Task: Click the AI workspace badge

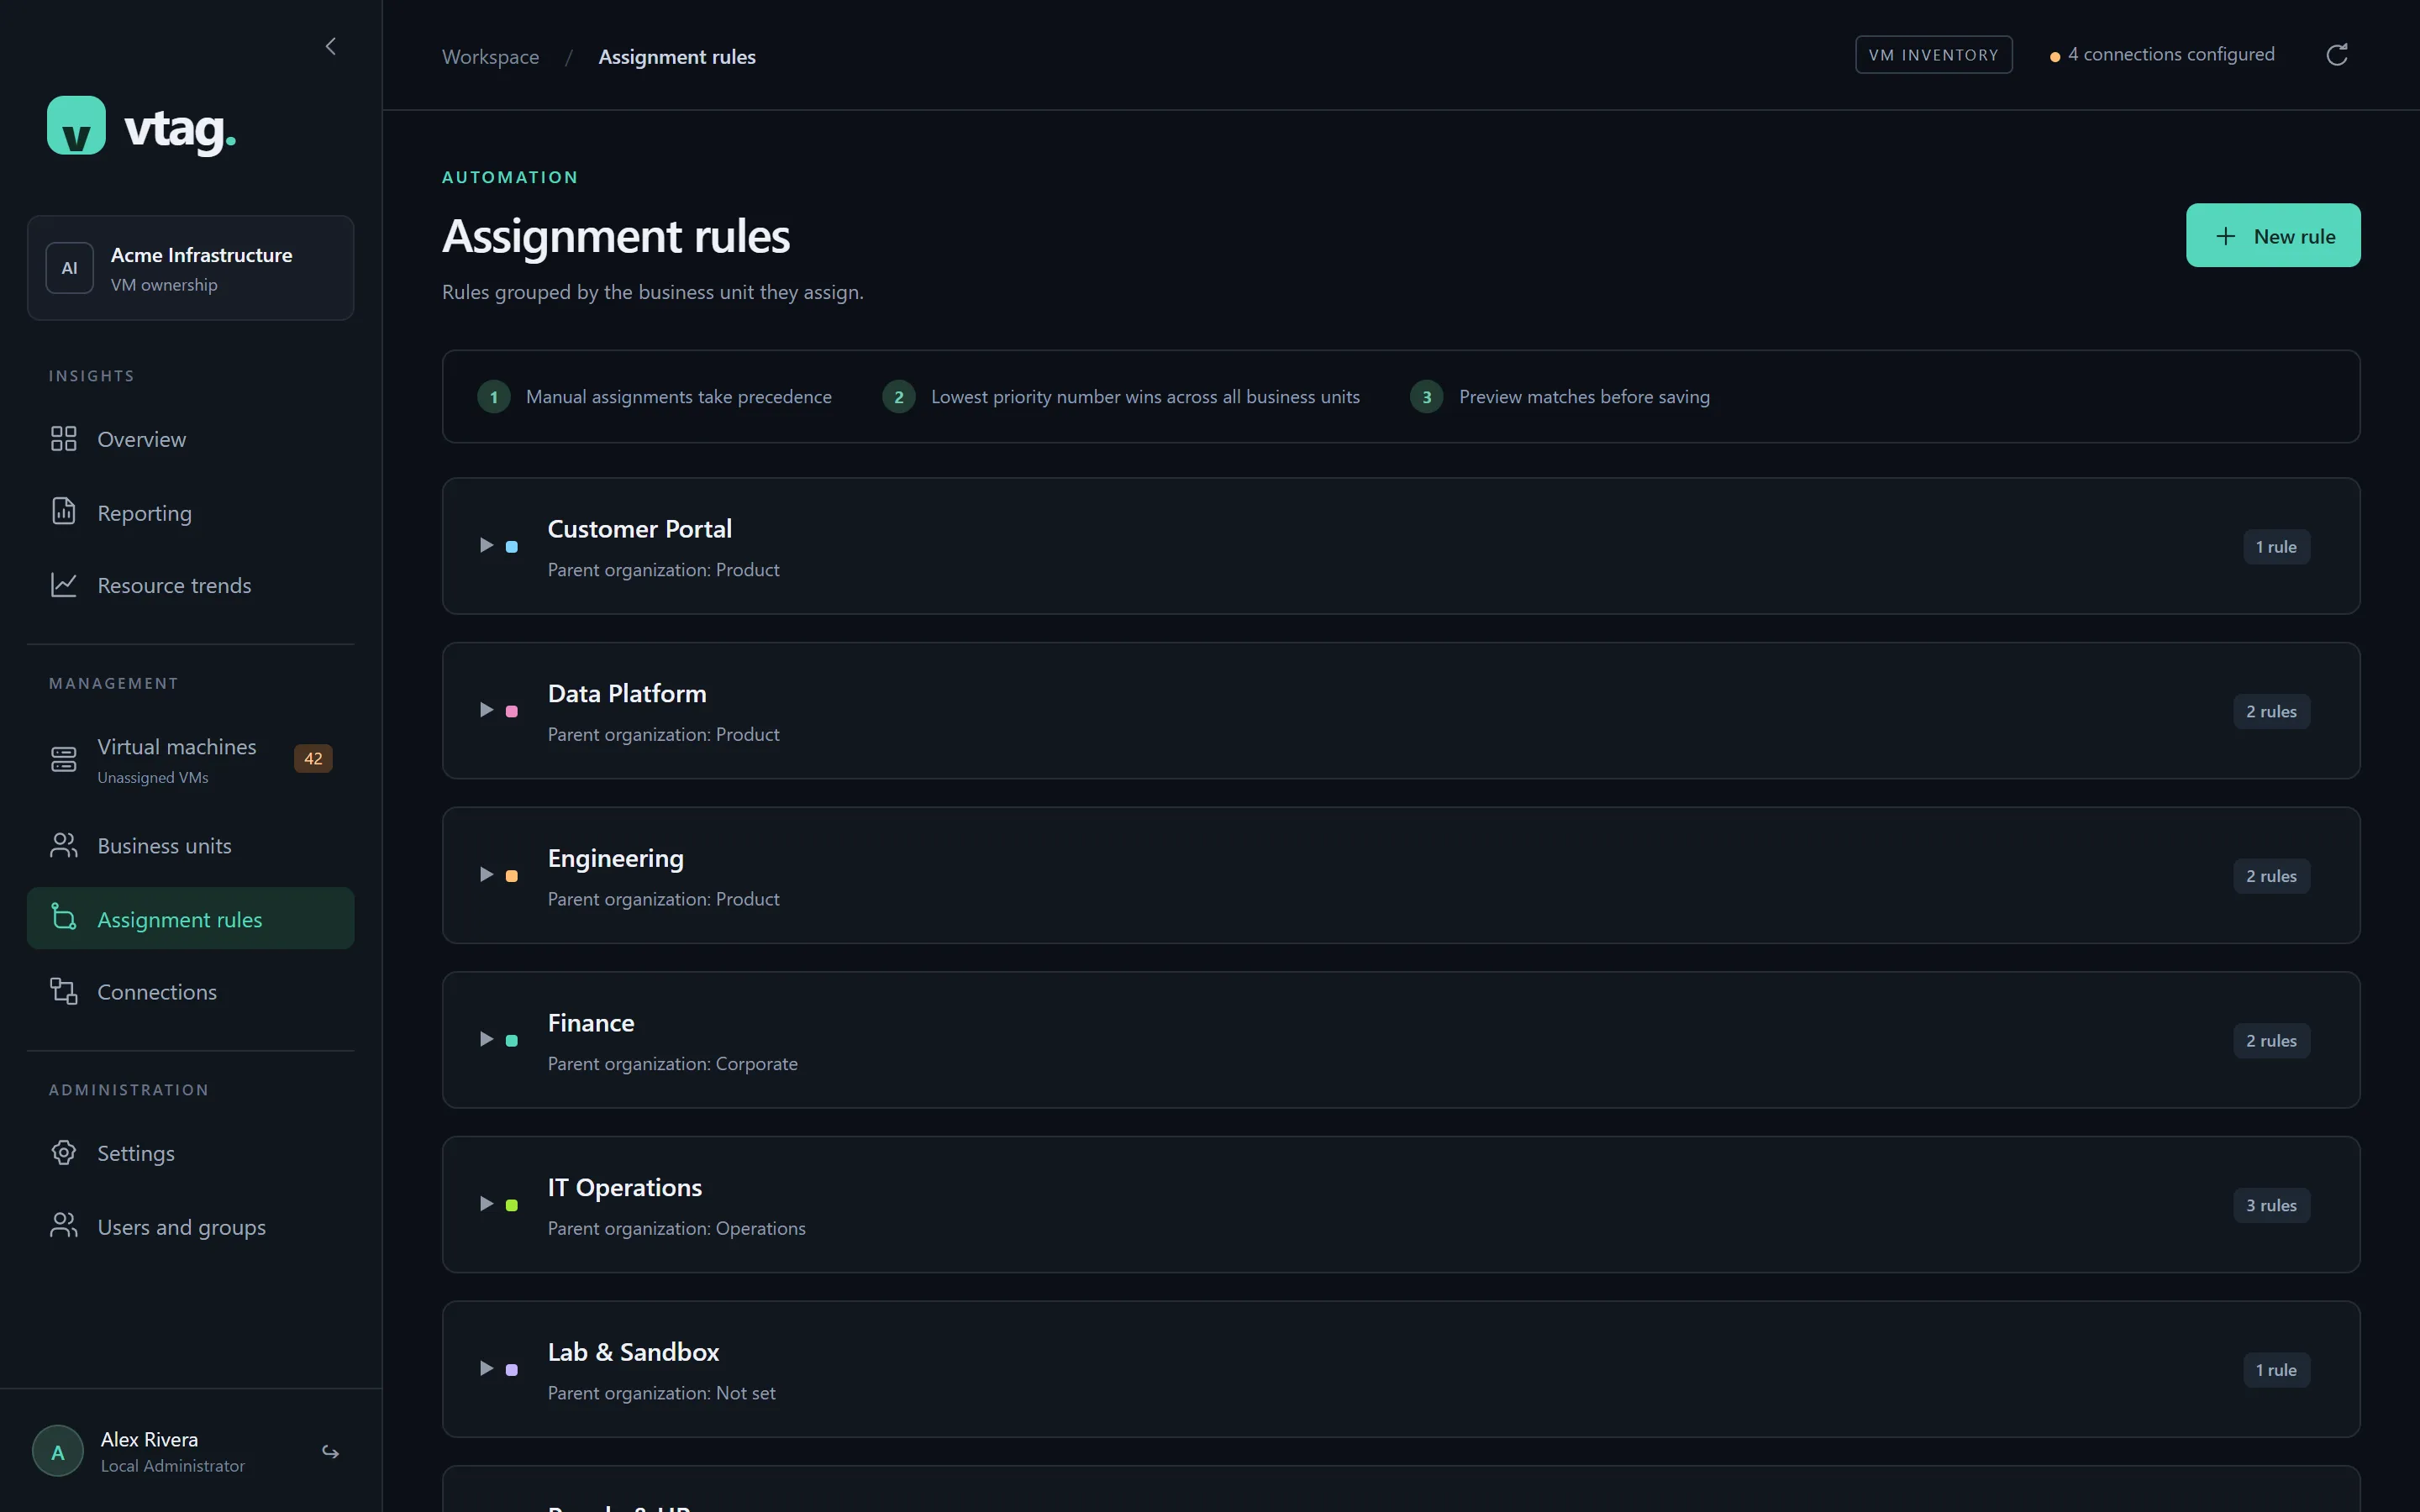Action: coord(70,268)
